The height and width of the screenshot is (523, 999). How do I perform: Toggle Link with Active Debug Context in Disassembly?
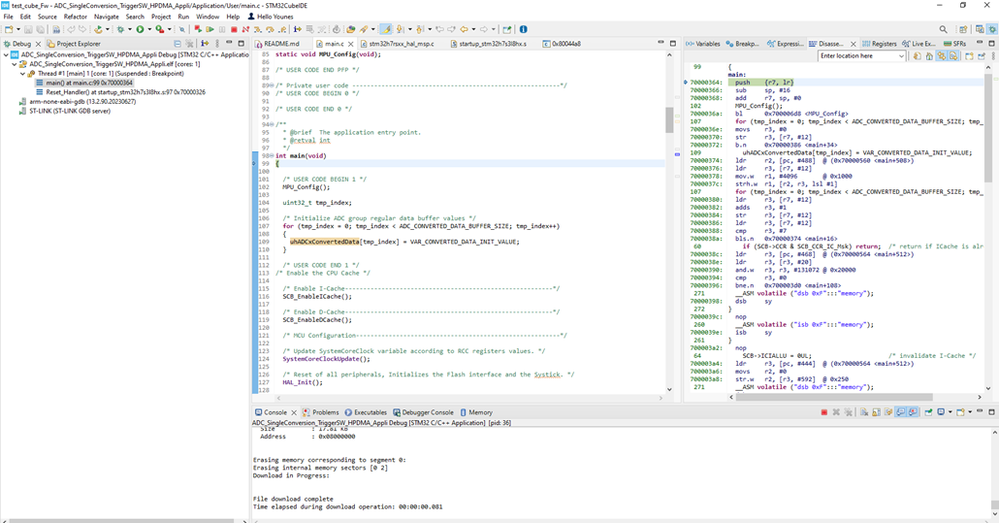(939, 56)
